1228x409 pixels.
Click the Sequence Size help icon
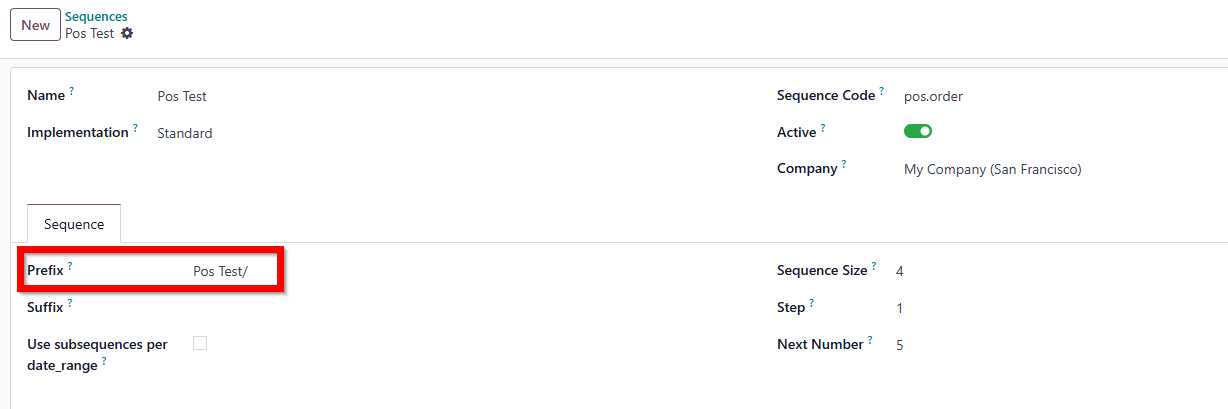[874, 266]
